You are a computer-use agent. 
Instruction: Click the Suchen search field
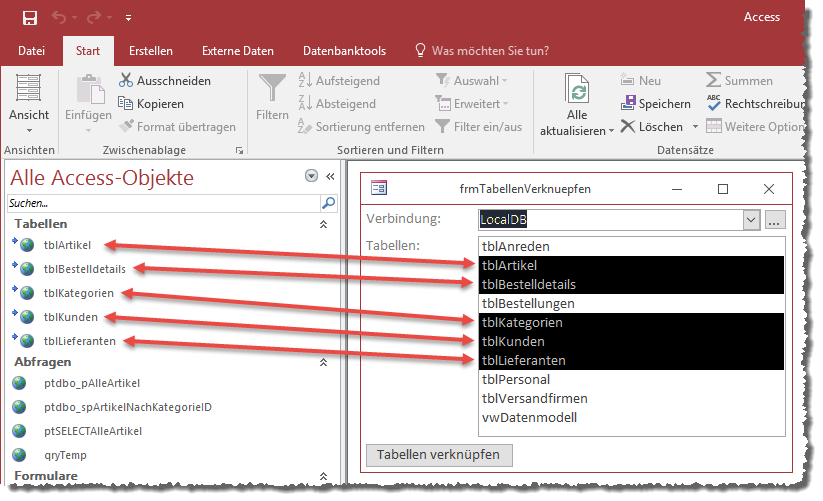pos(160,202)
